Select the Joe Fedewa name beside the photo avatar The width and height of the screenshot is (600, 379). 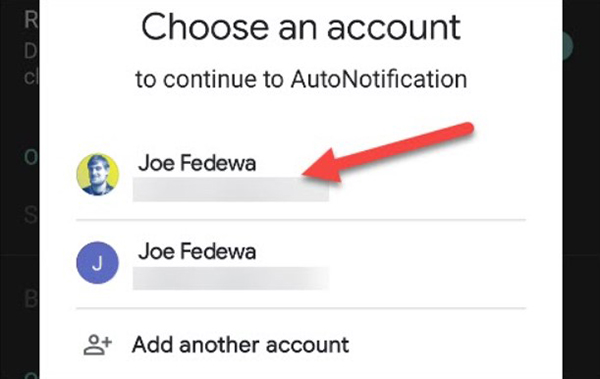[x=197, y=163]
